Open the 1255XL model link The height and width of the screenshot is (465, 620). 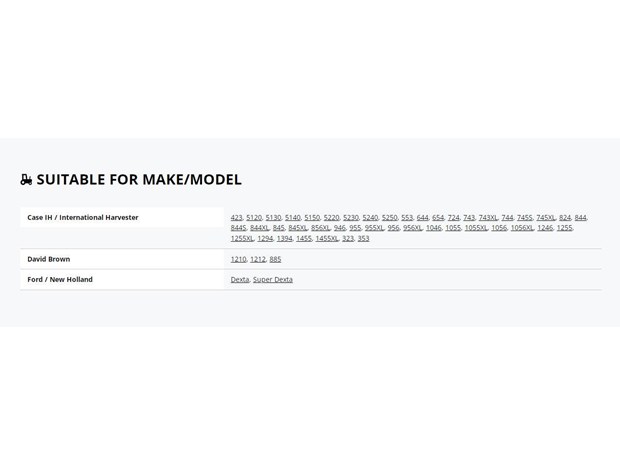click(242, 238)
